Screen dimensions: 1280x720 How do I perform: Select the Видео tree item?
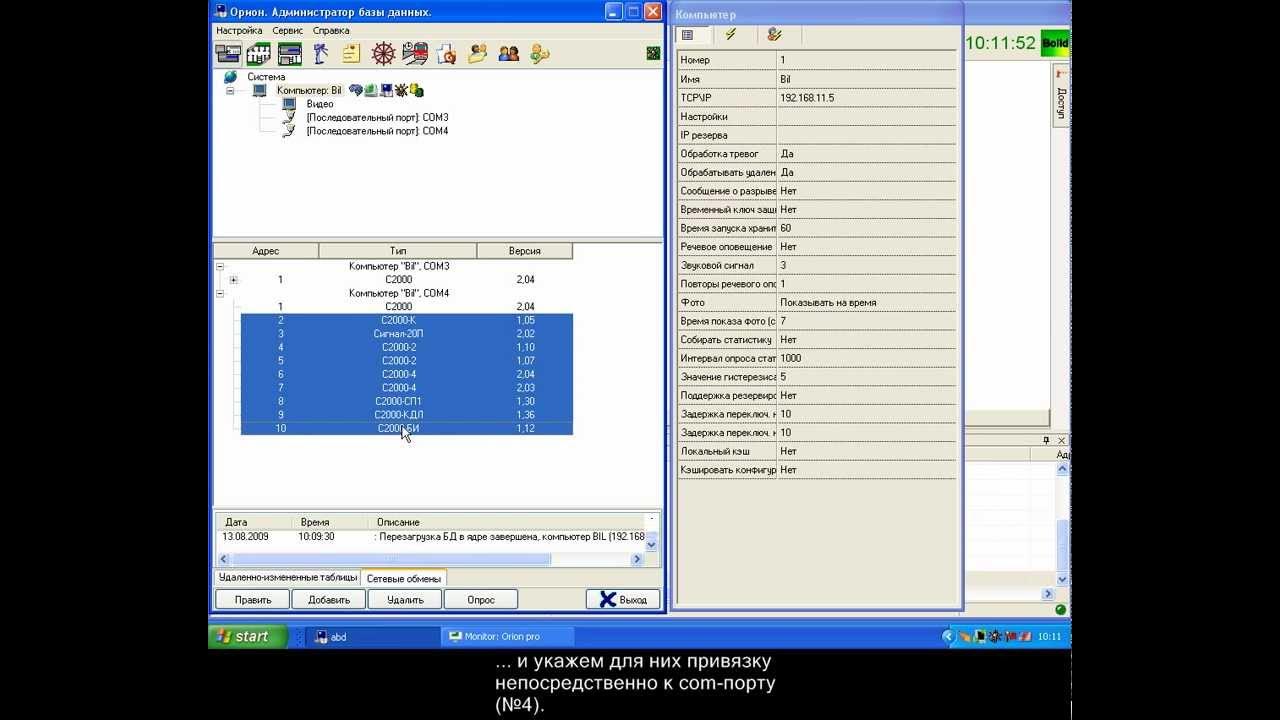coord(320,104)
